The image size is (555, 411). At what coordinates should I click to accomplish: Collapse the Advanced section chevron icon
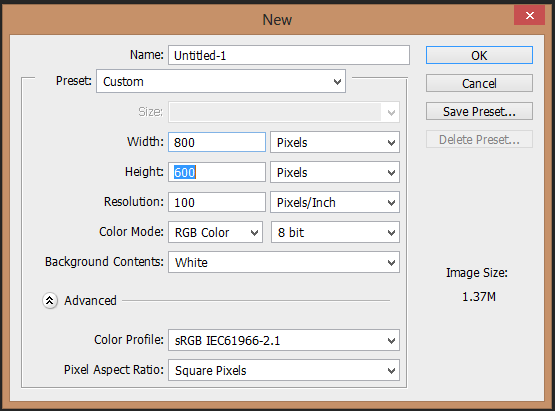[50, 301]
